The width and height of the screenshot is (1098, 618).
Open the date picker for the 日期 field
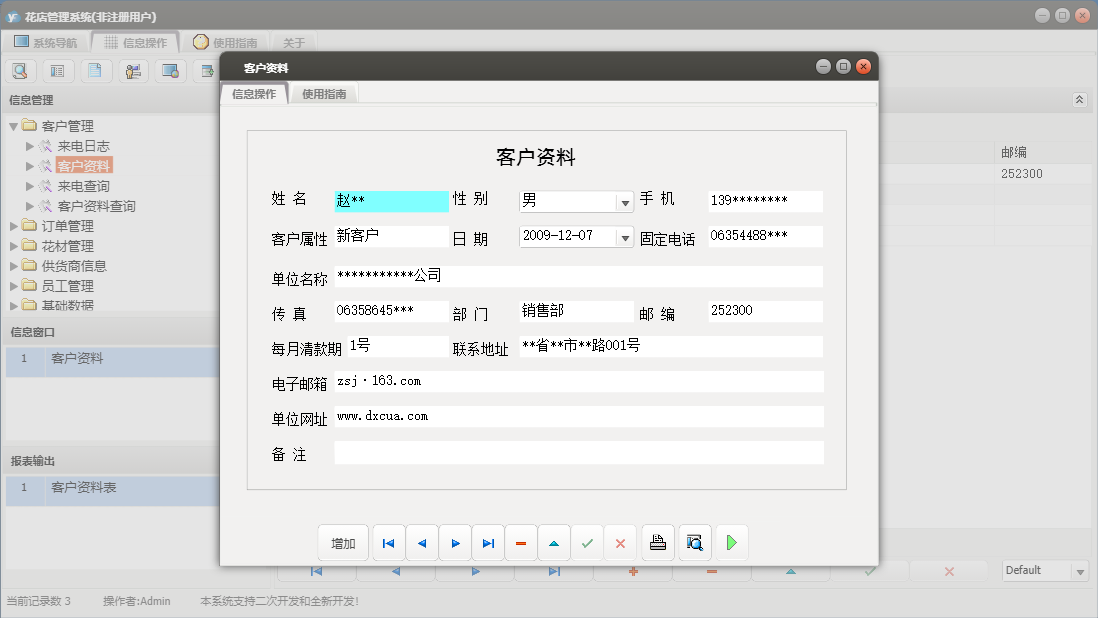pos(626,238)
